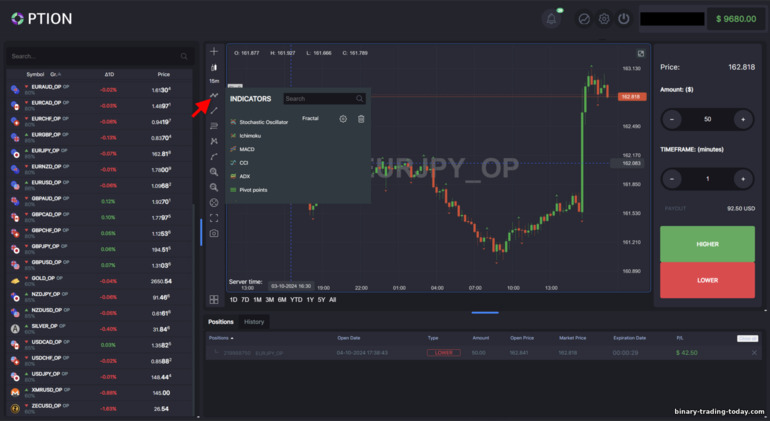Set chart range to All
The image size is (770, 421).
(x=332, y=300)
